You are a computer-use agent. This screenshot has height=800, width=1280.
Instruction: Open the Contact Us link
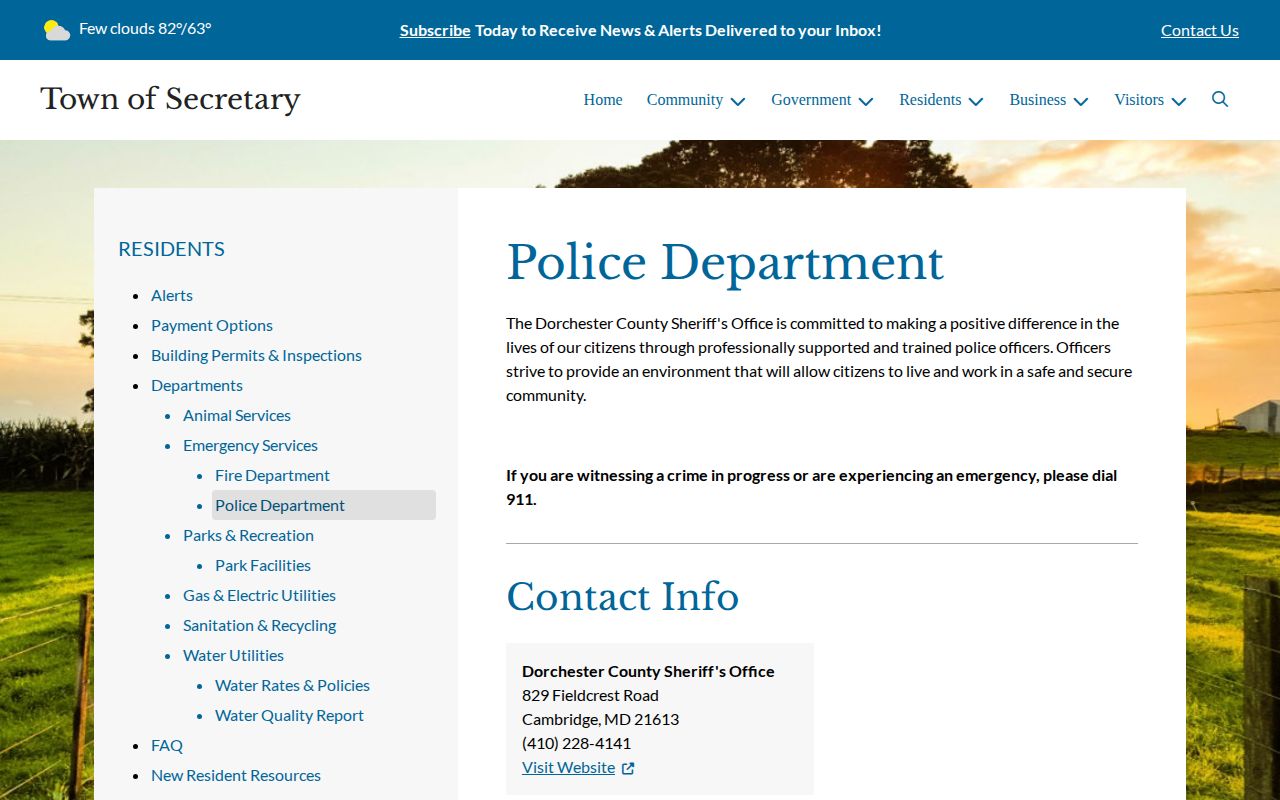pyautogui.click(x=1200, y=30)
